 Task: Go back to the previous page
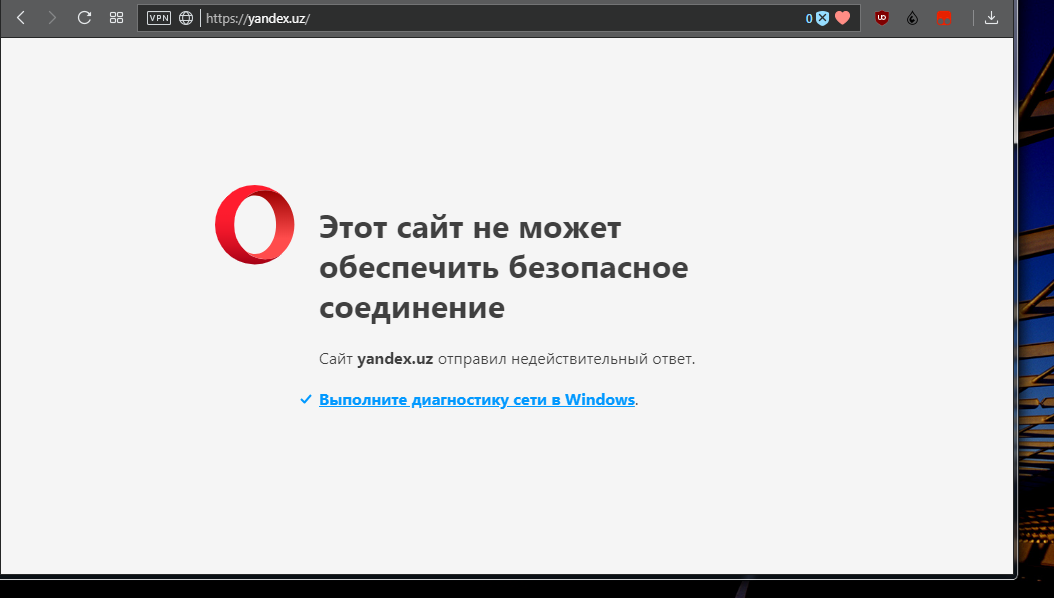pos(21,17)
